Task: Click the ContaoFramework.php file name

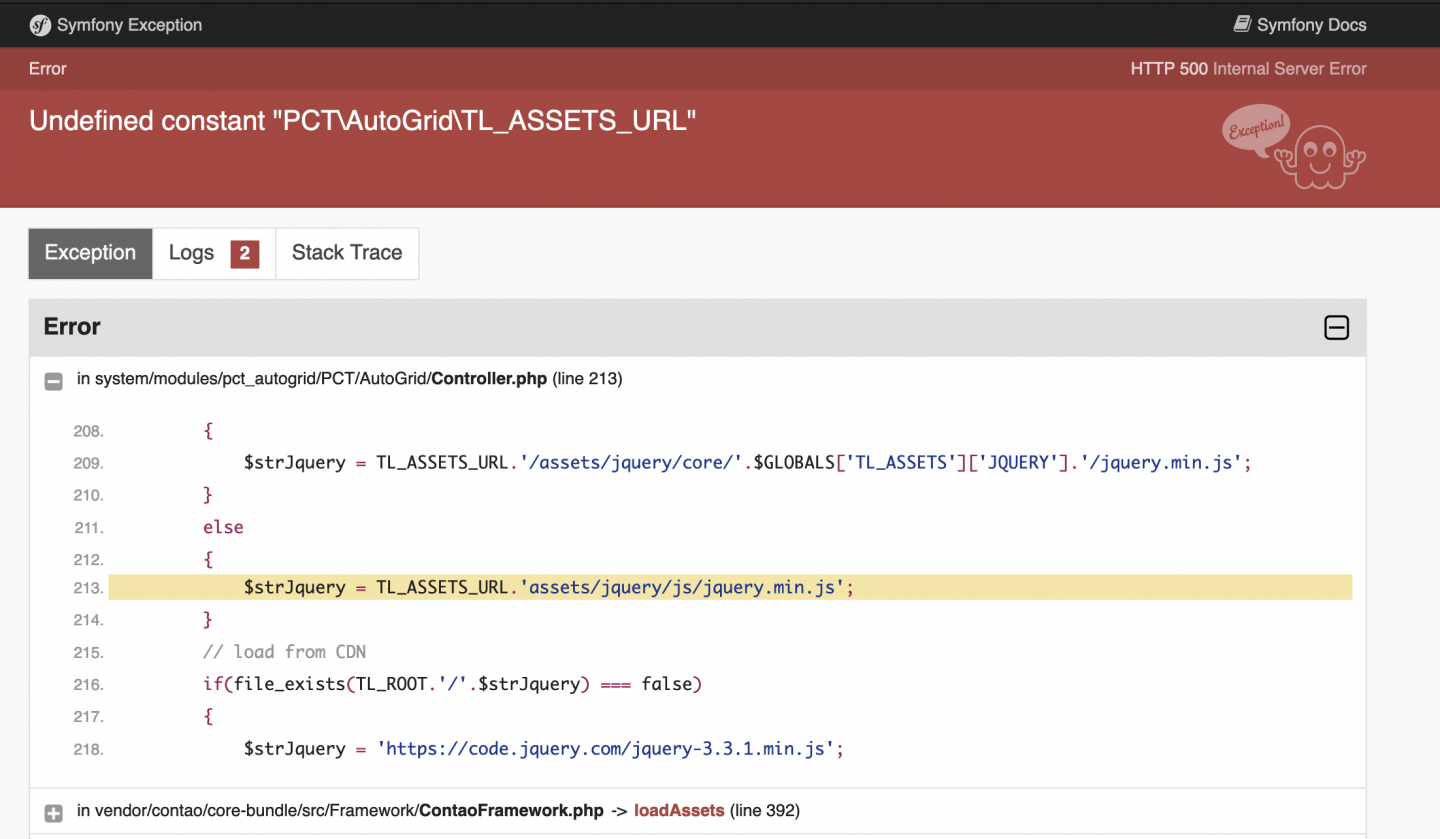Action: tap(511, 811)
